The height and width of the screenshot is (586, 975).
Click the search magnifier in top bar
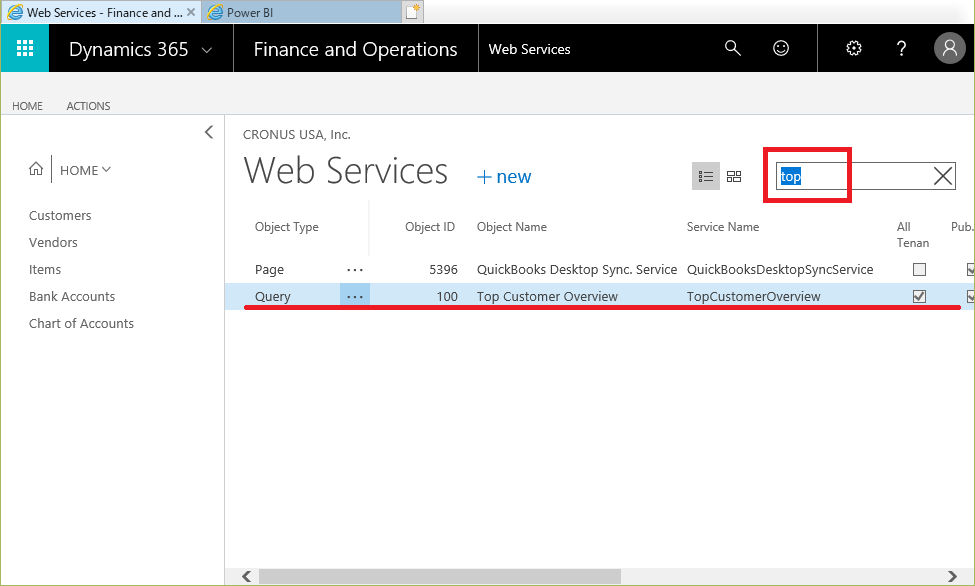(x=732, y=48)
